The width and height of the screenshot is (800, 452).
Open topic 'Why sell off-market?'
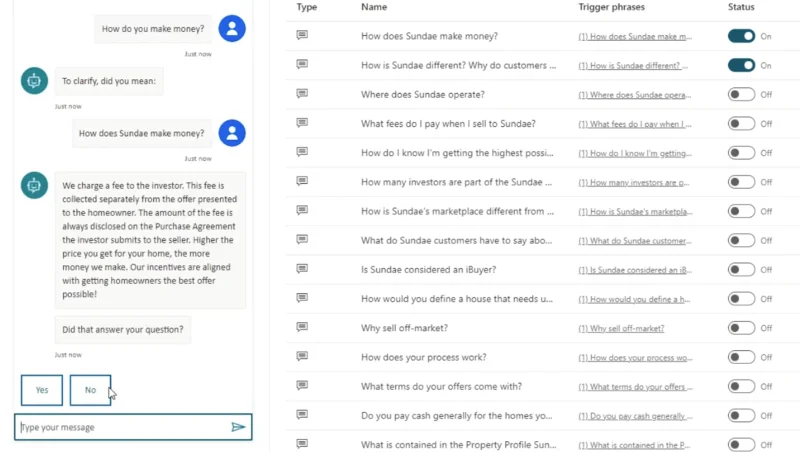click(x=405, y=328)
